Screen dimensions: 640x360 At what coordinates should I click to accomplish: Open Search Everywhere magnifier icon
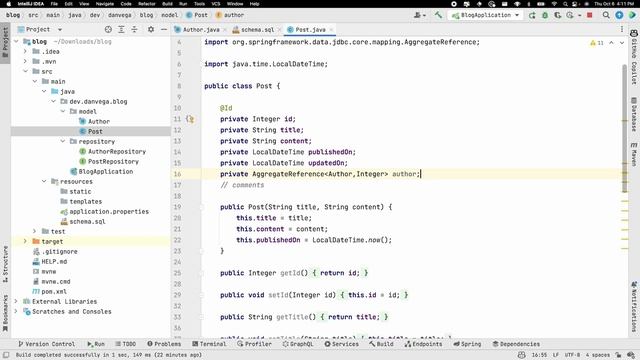coord(606,15)
